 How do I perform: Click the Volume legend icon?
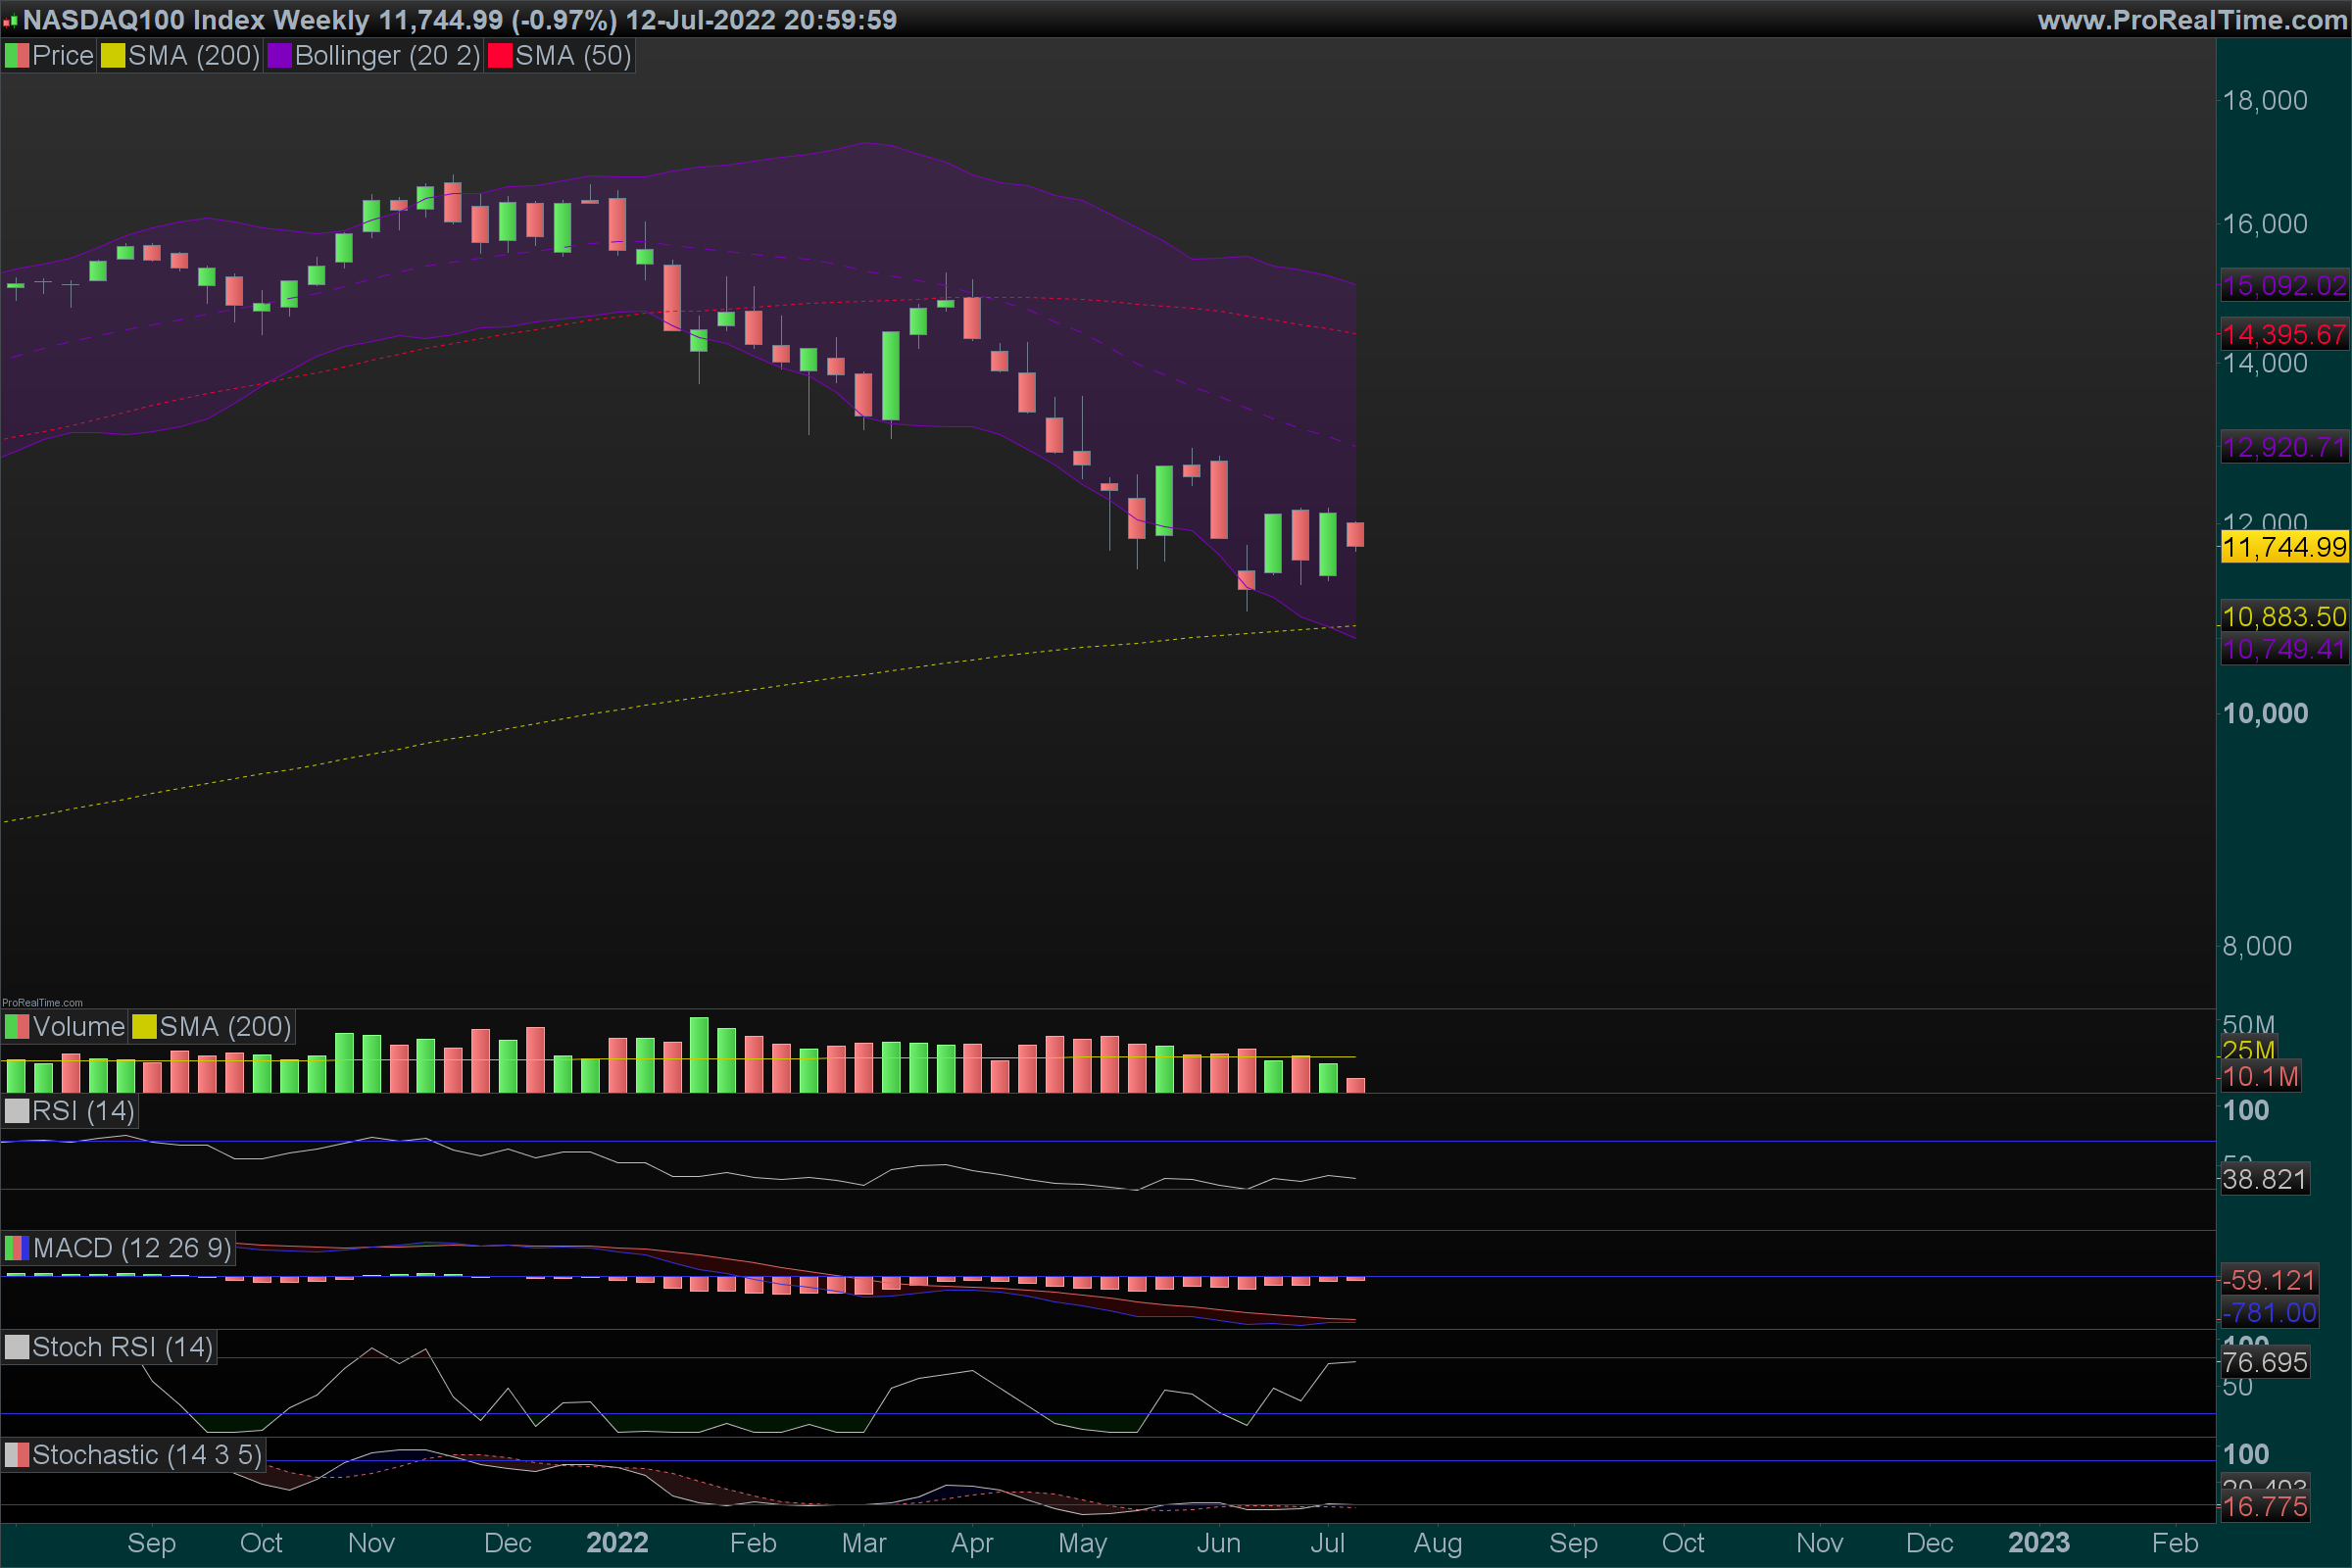click(17, 1027)
